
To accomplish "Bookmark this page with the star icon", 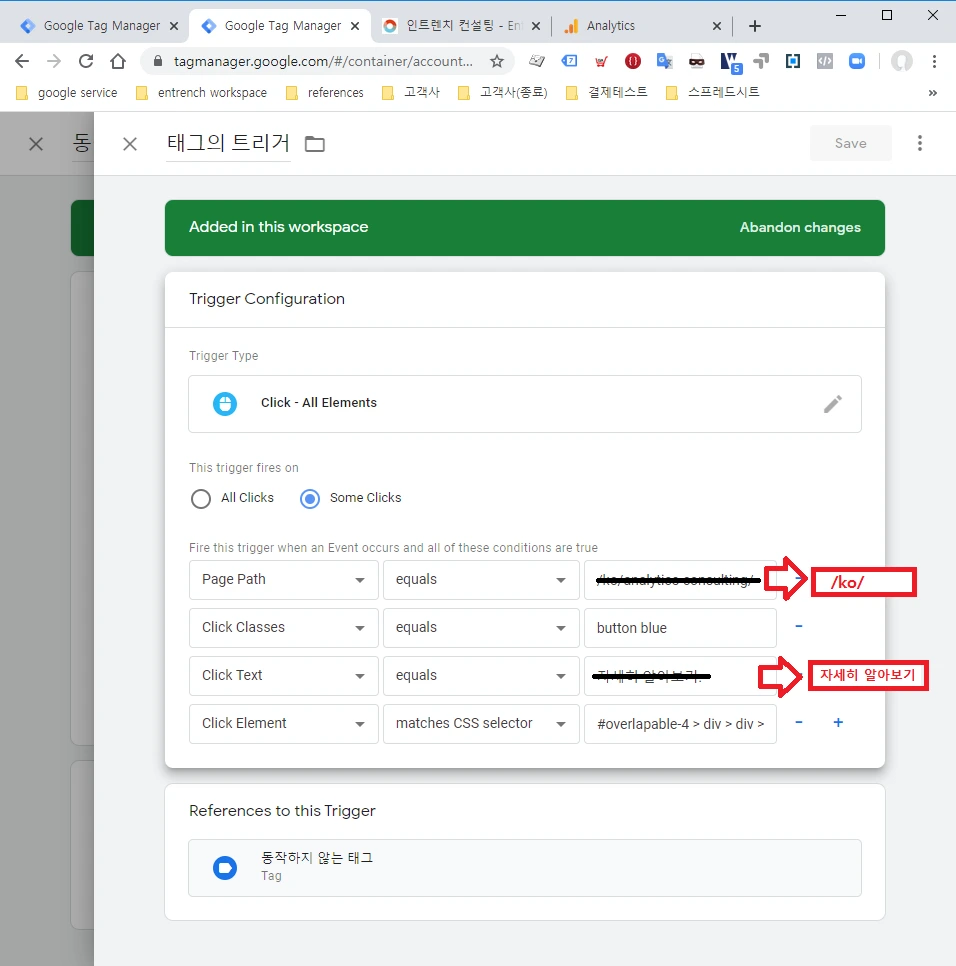I will click(x=497, y=61).
